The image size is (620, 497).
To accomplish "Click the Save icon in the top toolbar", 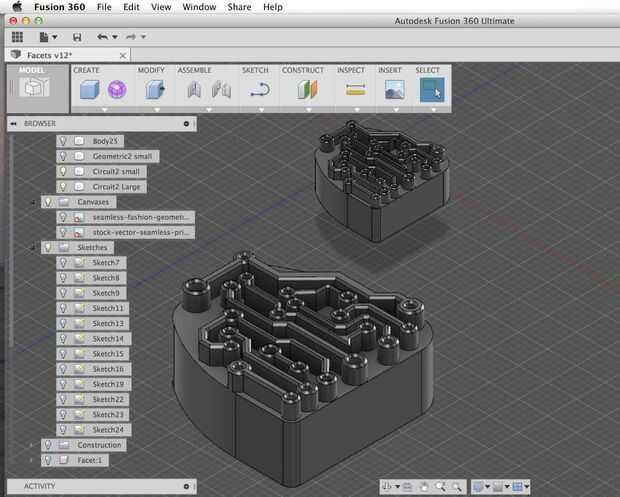I will point(77,37).
